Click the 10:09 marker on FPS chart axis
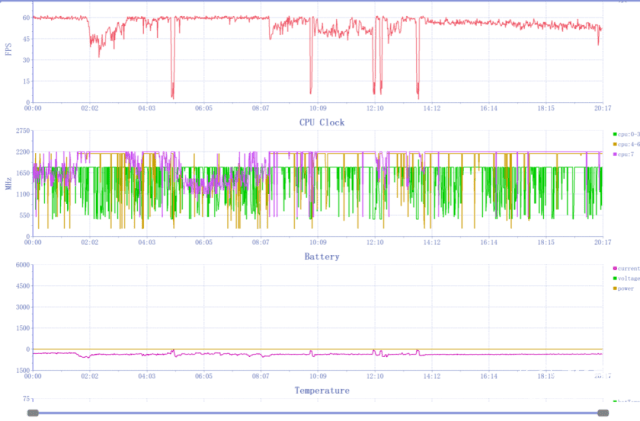Screen dimensions: 640x421 (x=317, y=108)
